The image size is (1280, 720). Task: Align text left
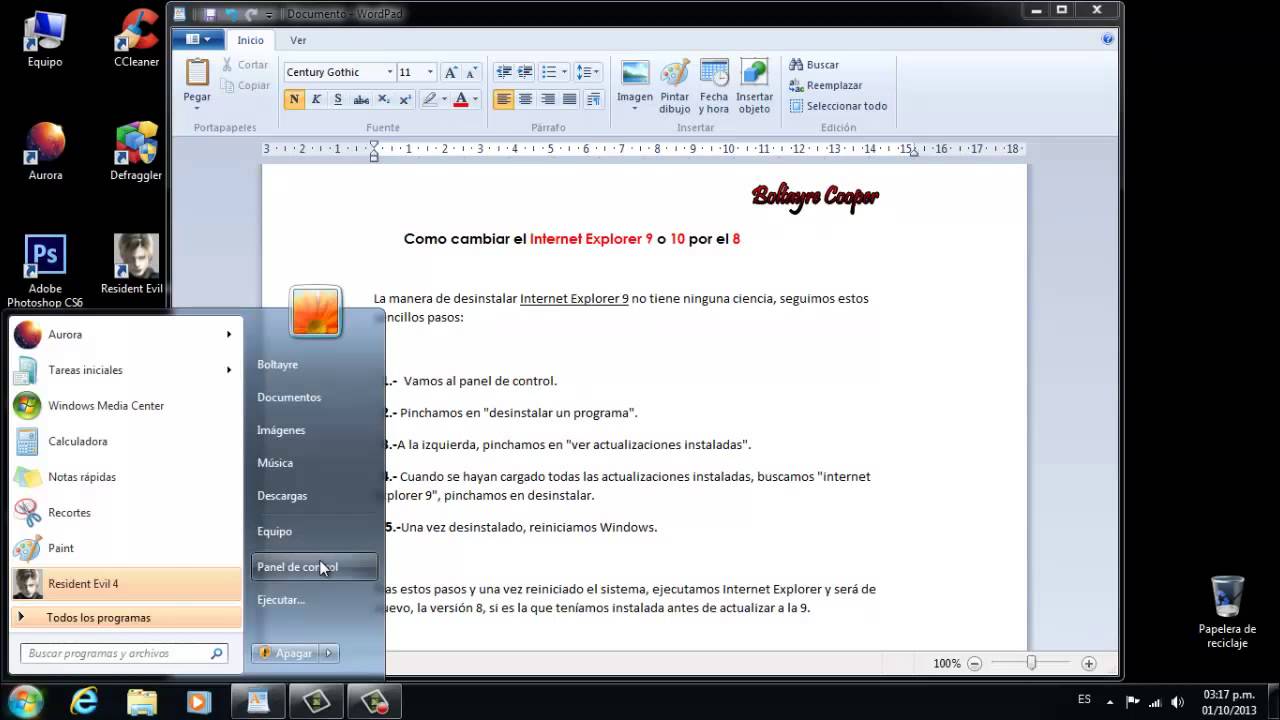(504, 99)
